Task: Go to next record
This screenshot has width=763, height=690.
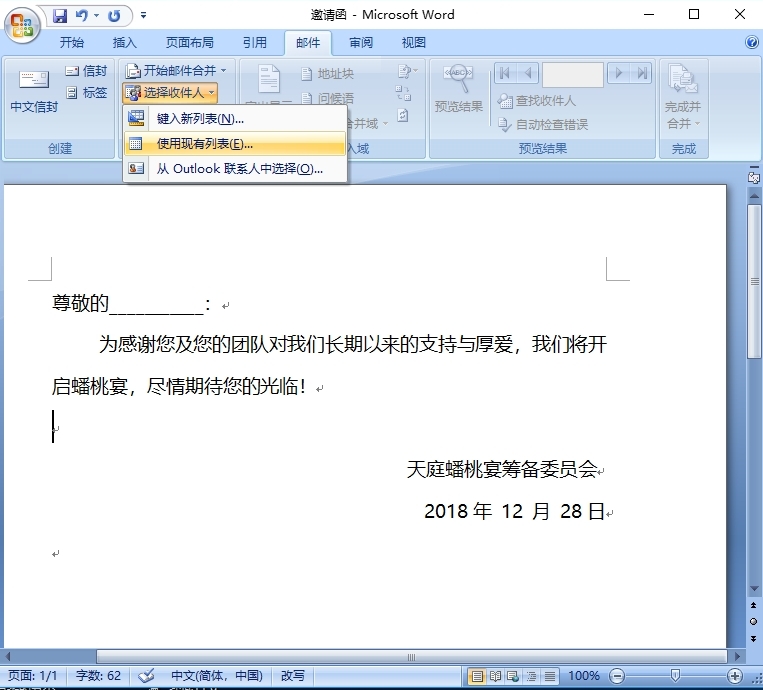Action: click(619, 73)
